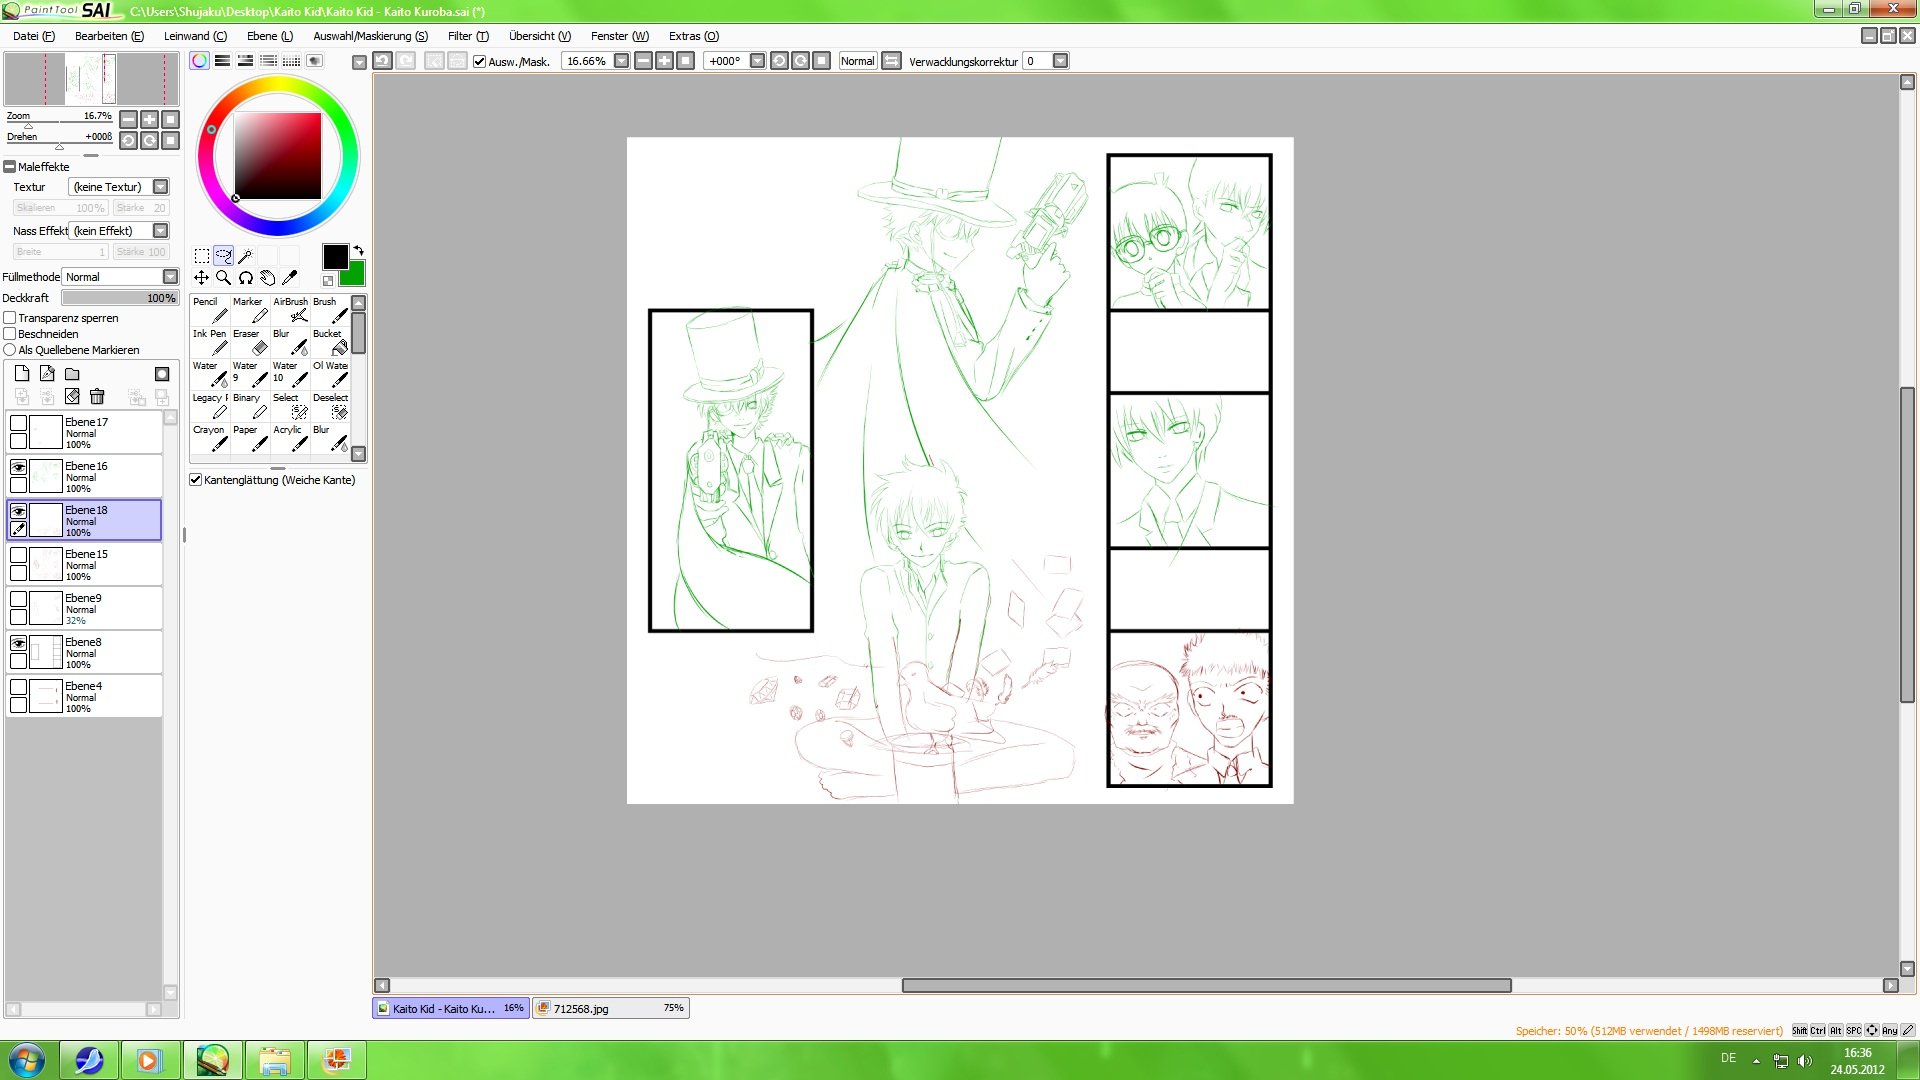Switch to the Kaito Kid document tab
1920x1080 pixels.
click(x=451, y=1008)
